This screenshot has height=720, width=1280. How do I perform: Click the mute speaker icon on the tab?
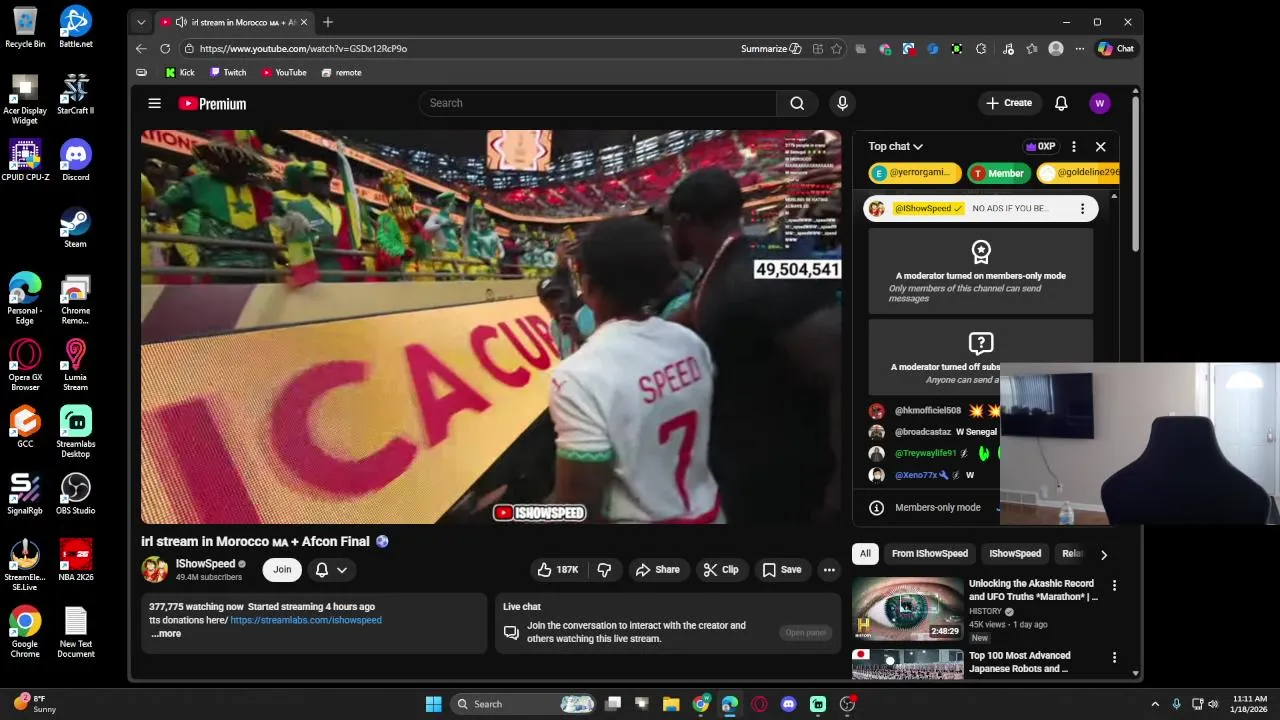point(181,22)
